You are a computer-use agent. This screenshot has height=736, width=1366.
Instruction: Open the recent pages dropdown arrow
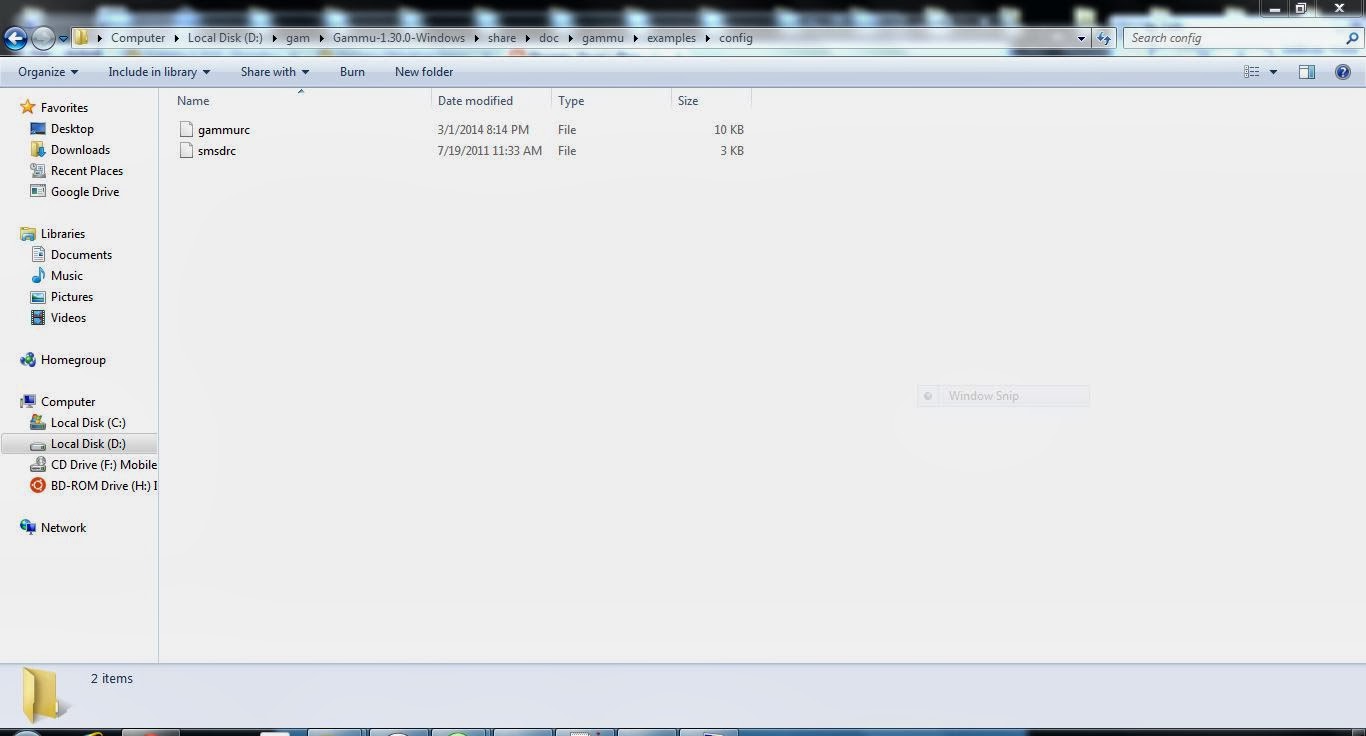point(63,39)
